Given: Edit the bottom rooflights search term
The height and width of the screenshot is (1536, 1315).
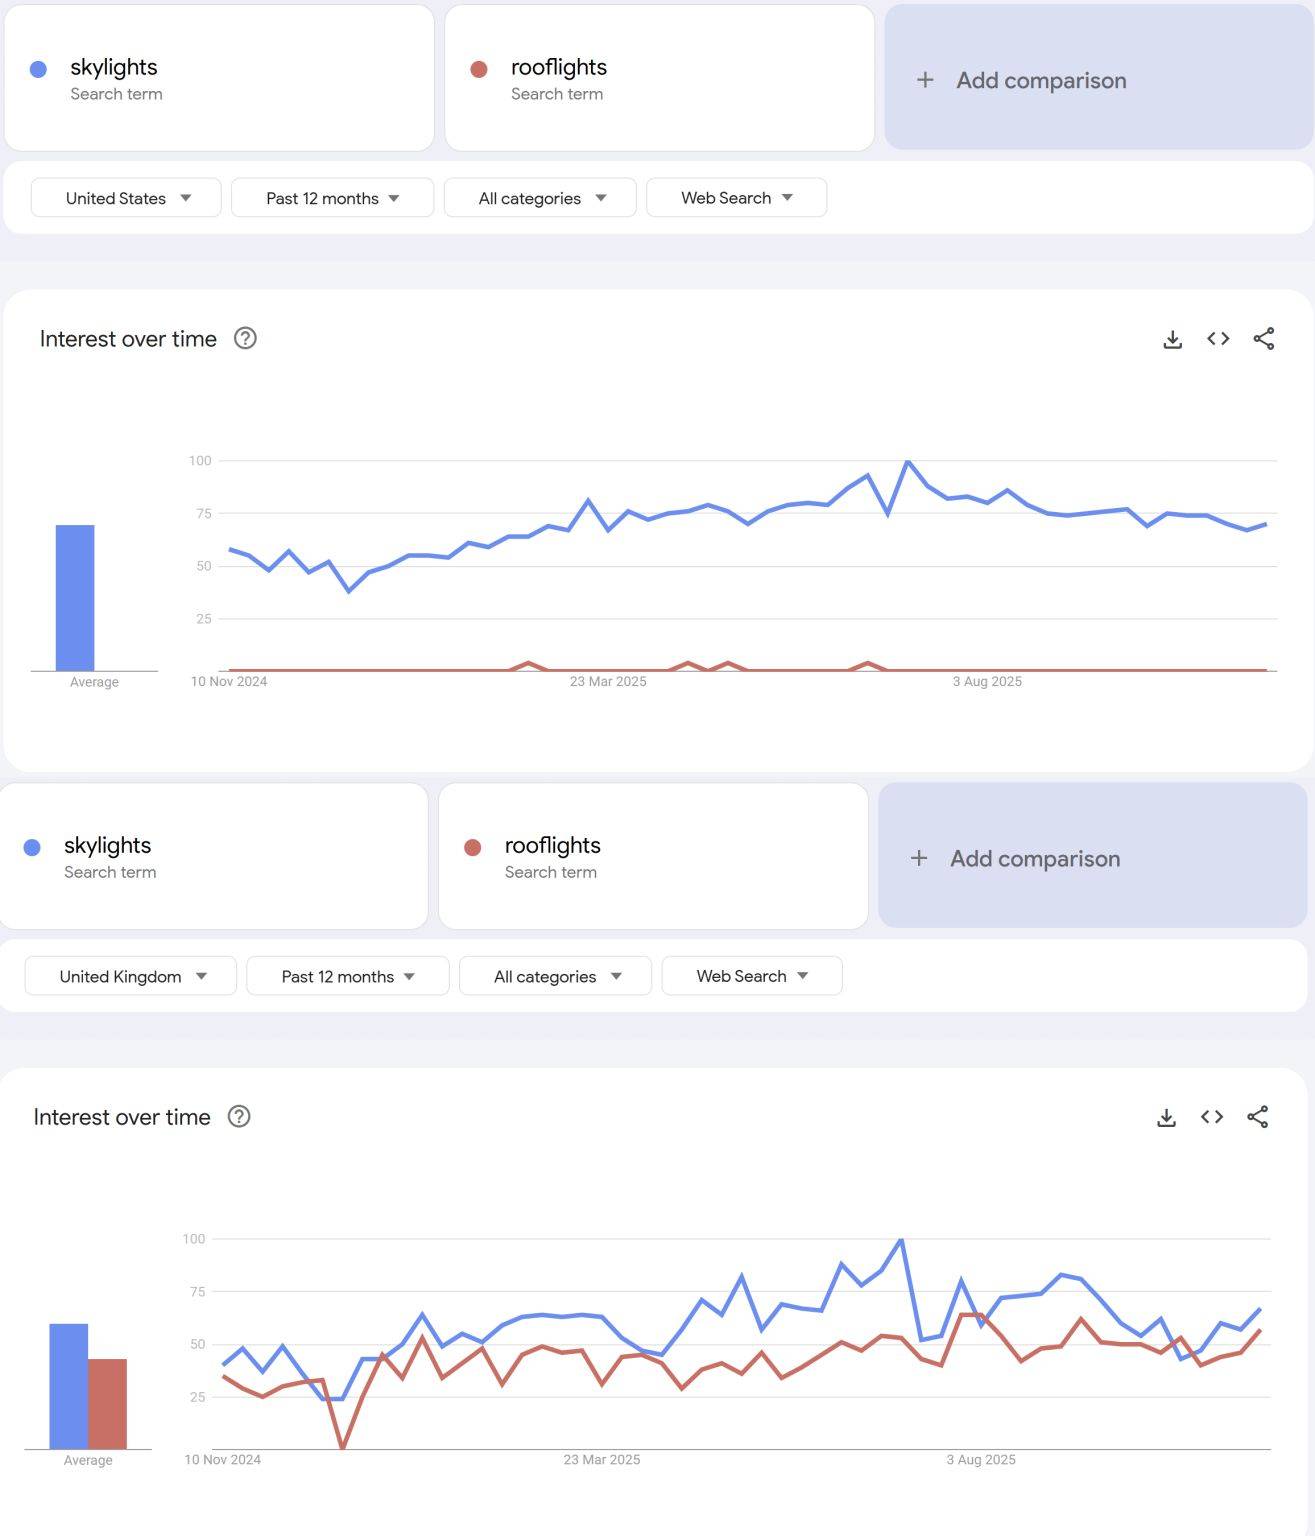Looking at the screenshot, I should point(553,846).
